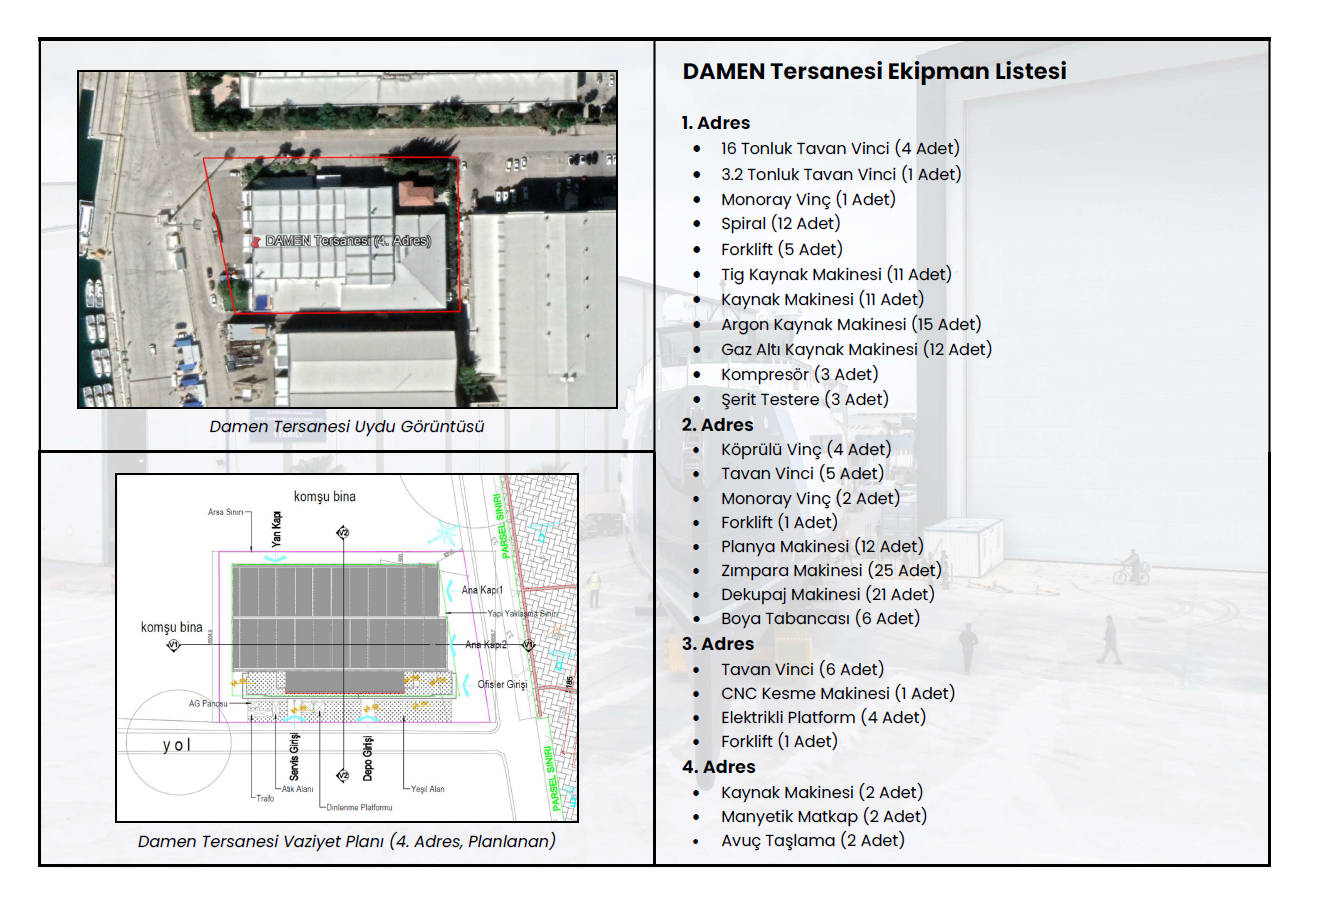Select 'Argon Kaynak Makinesi (15 Adet)'
This screenshot has width=1319, height=908.
(851, 324)
